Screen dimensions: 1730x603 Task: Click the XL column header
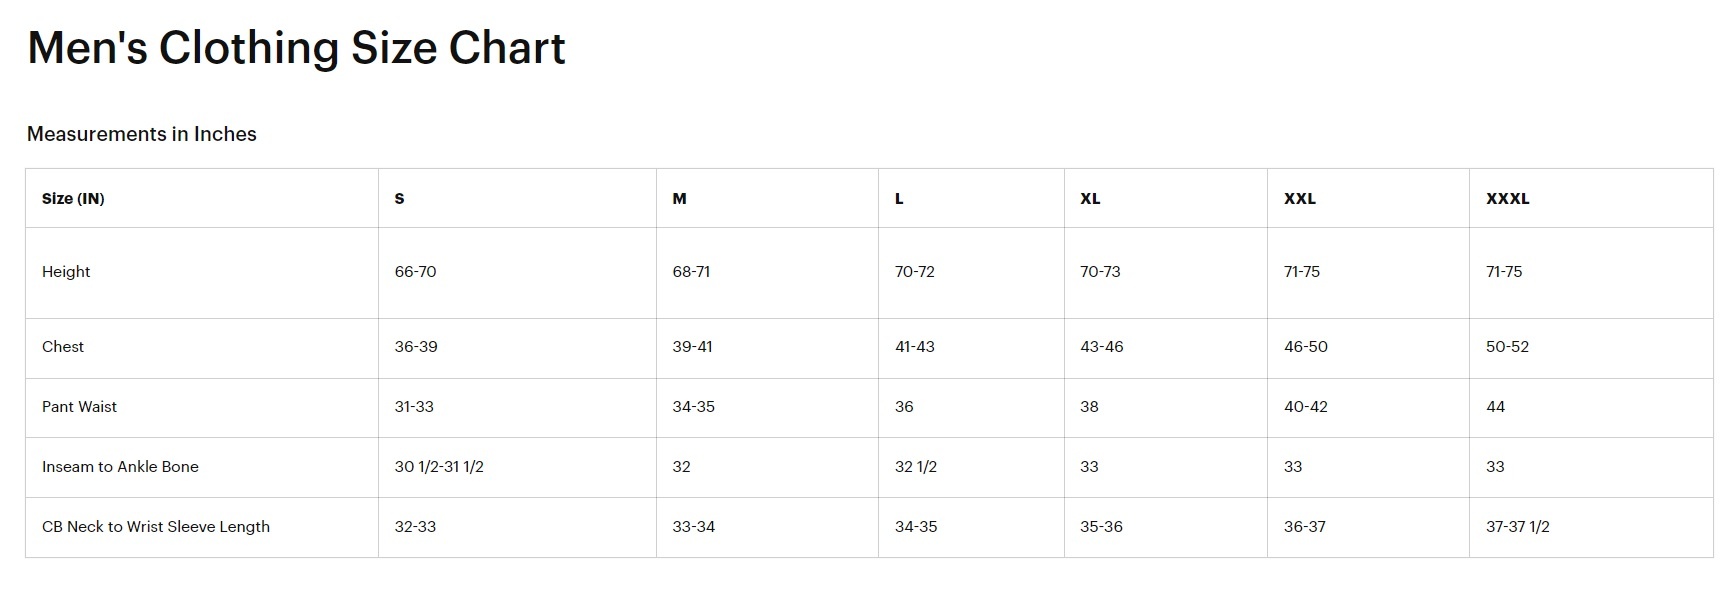1090,198
